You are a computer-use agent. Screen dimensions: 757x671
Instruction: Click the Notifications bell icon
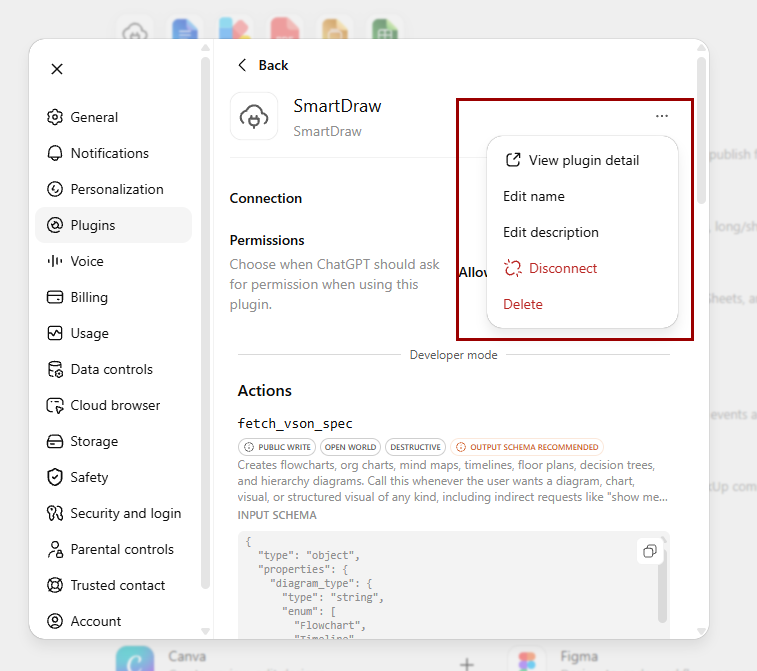pyautogui.click(x=55, y=153)
